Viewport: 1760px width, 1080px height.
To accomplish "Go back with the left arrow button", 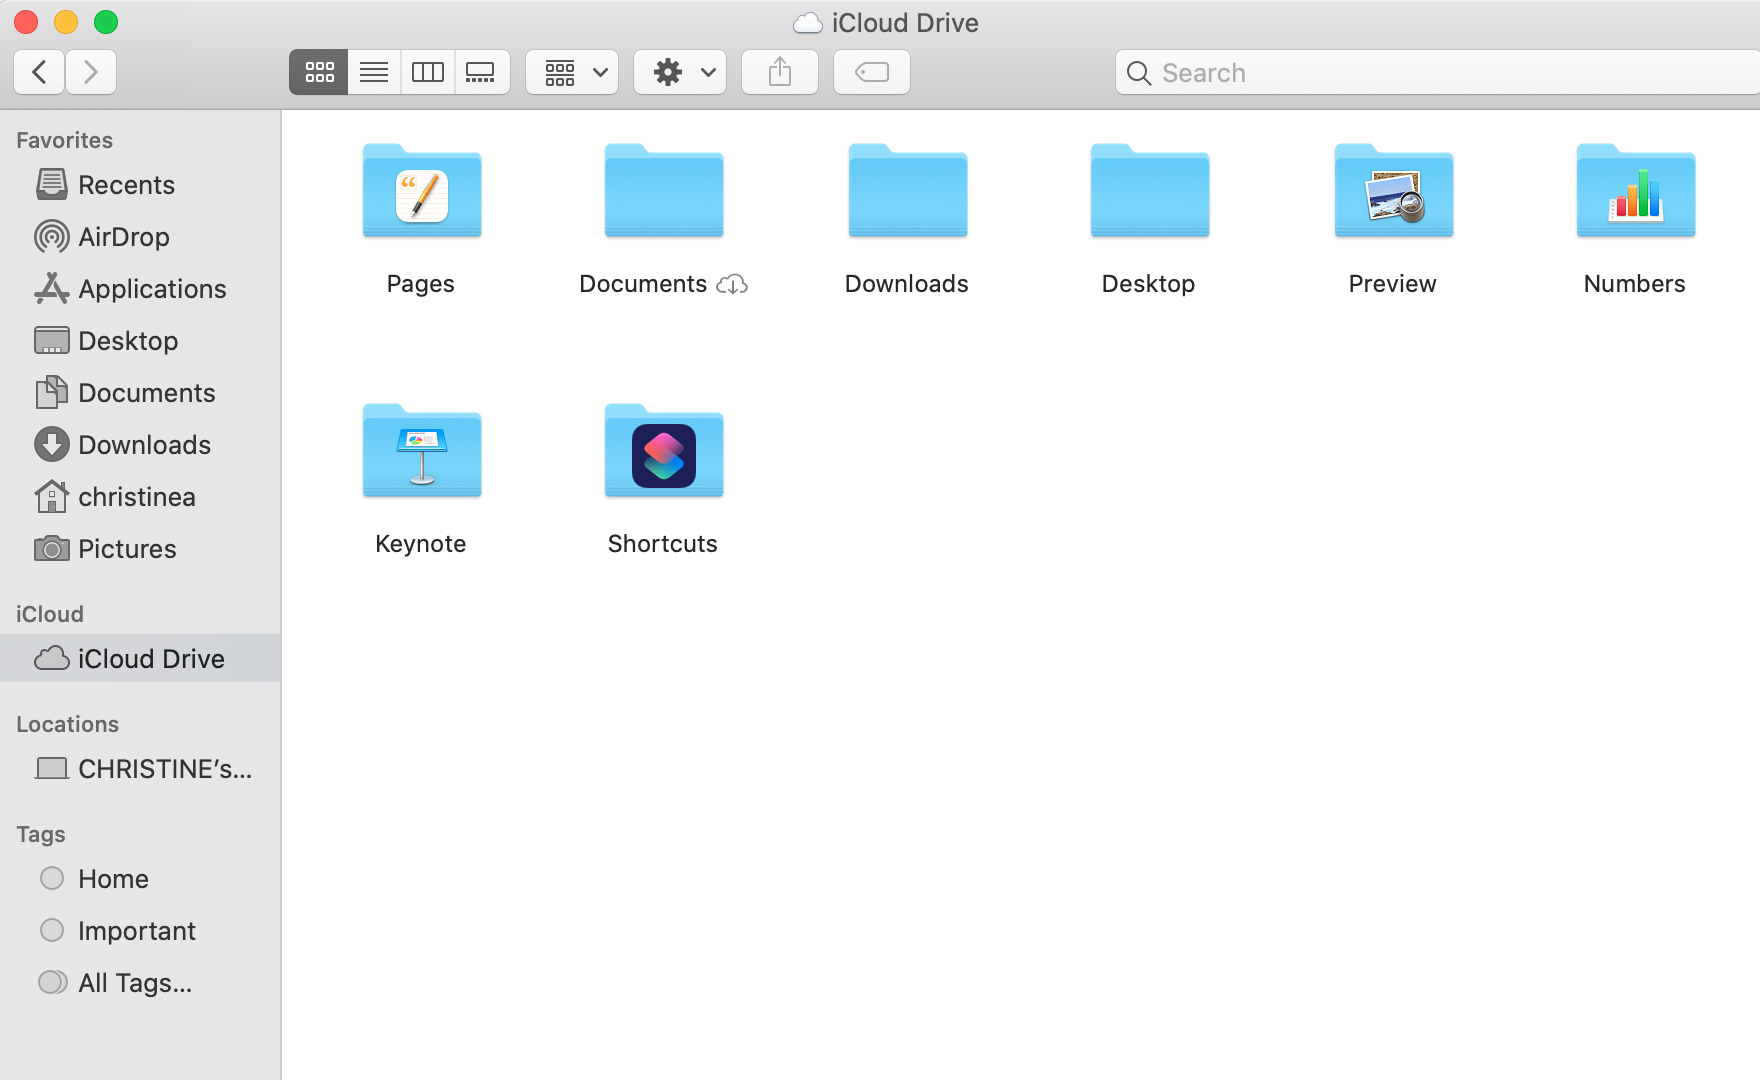I will (x=39, y=72).
